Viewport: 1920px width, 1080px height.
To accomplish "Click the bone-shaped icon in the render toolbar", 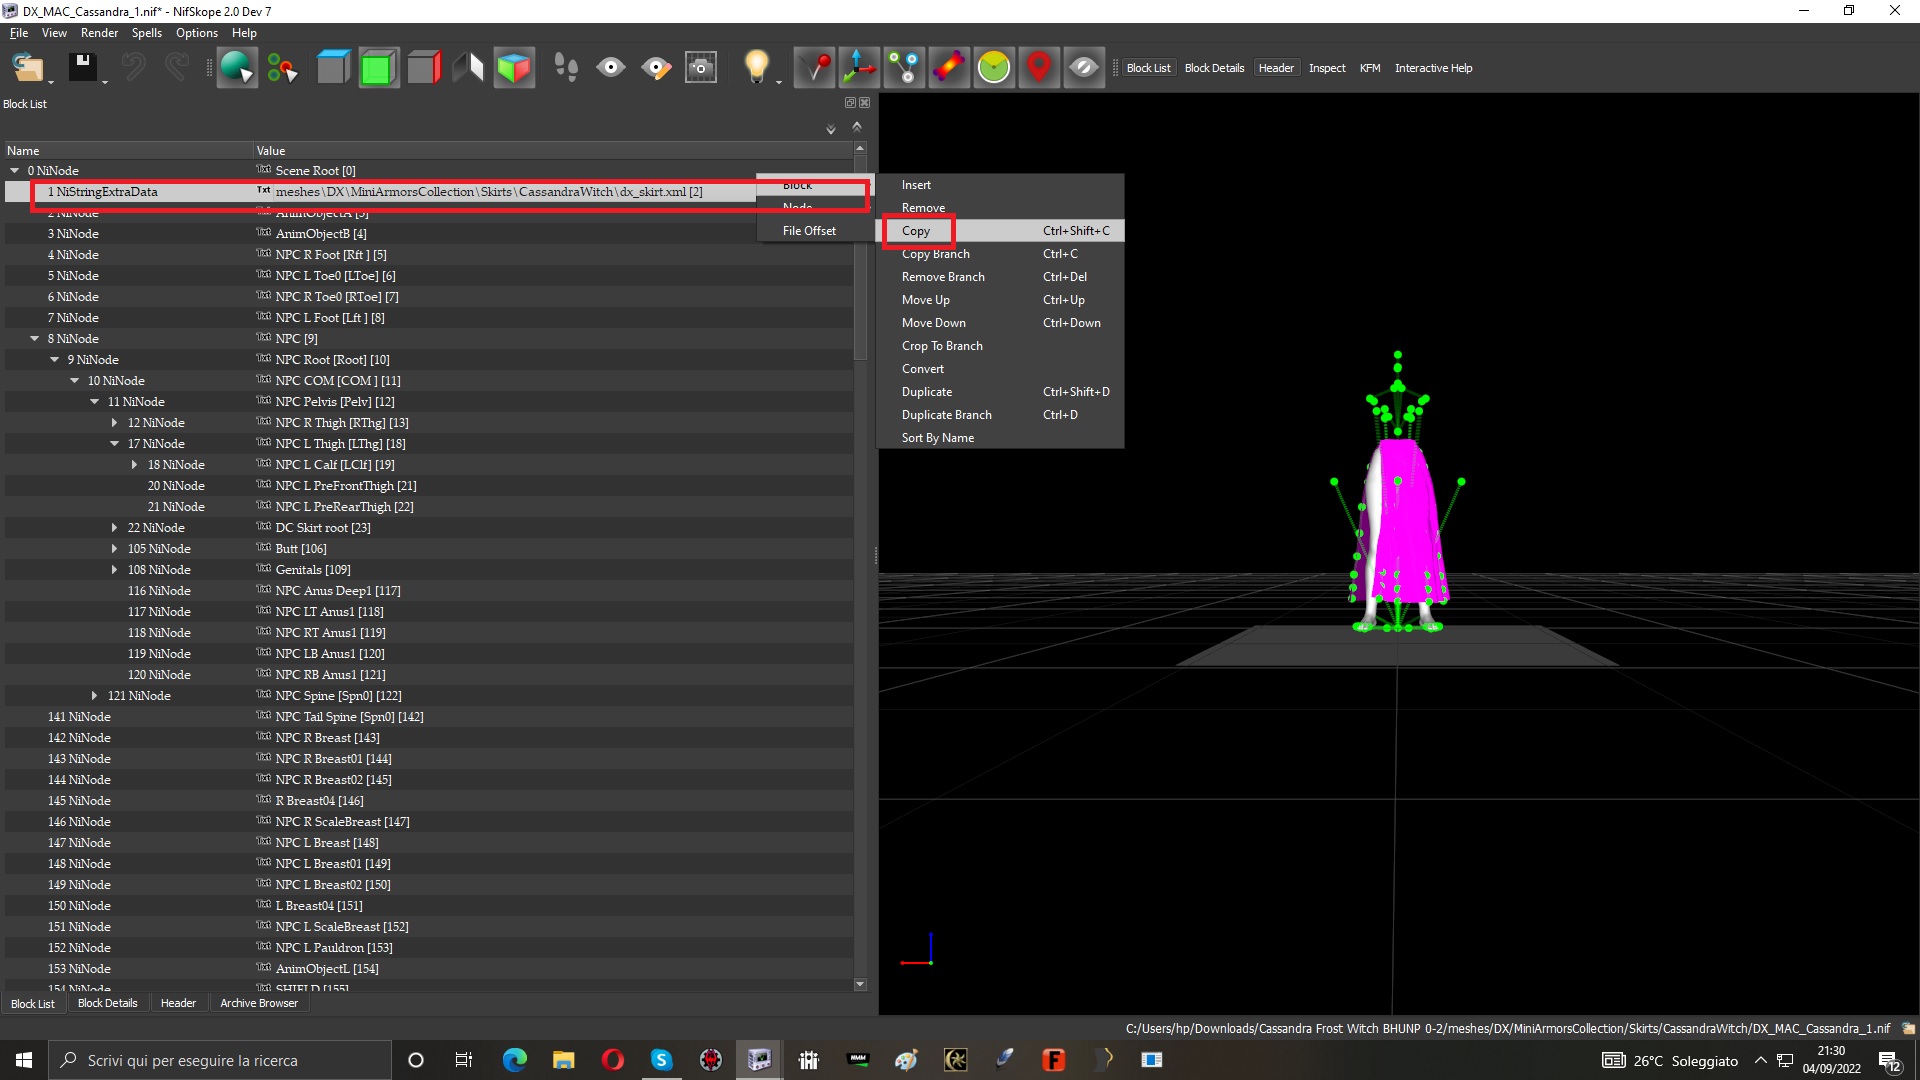I will coord(948,68).
